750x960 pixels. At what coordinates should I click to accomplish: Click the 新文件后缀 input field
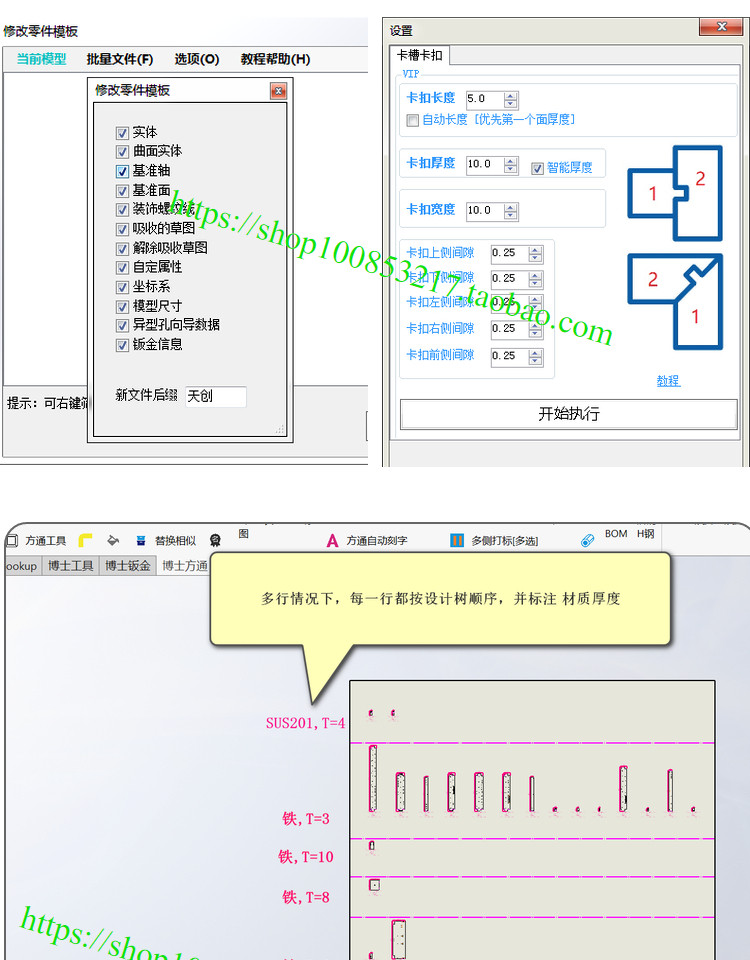(x=216, y=397)
